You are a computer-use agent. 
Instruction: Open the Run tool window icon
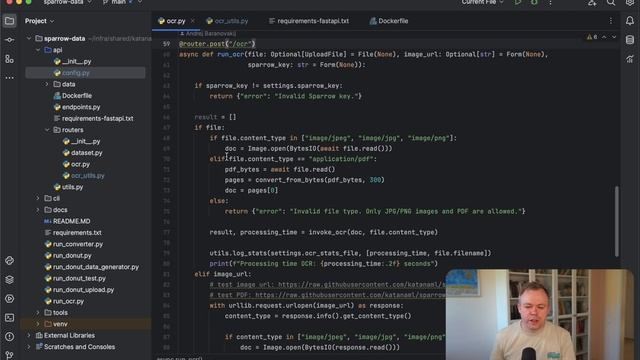(9, 299)
